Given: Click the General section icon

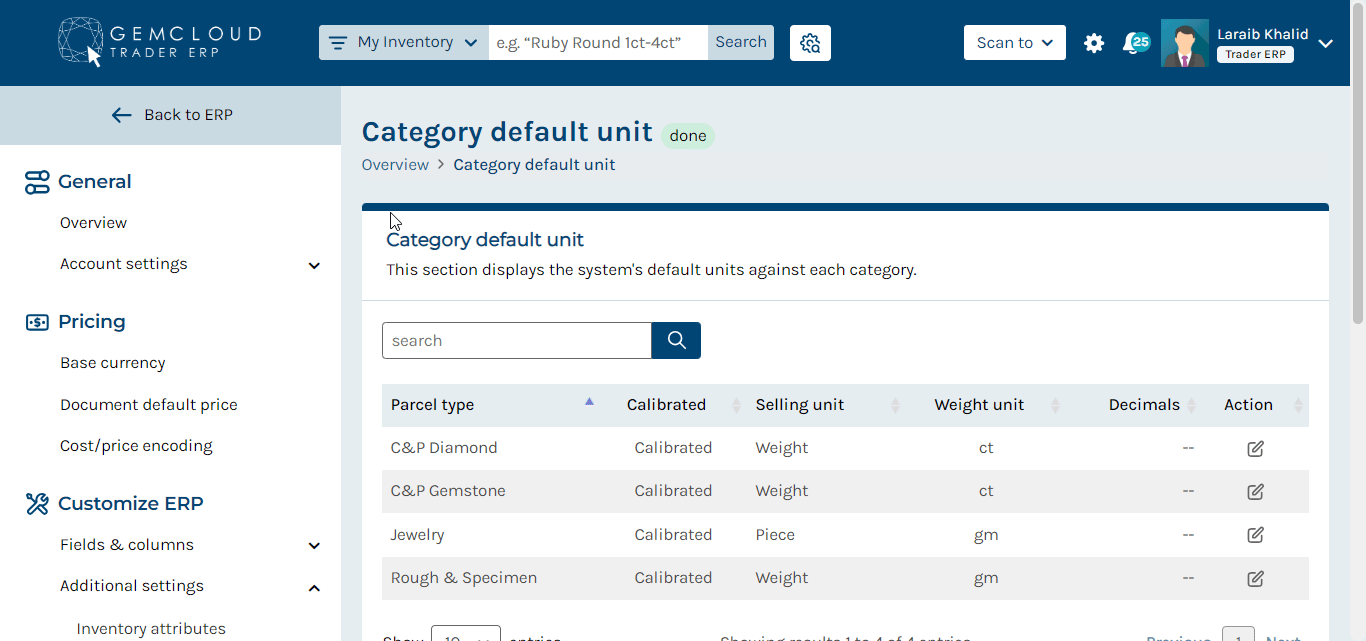Looking at the screenshot, I should click(x=37, y=182).
